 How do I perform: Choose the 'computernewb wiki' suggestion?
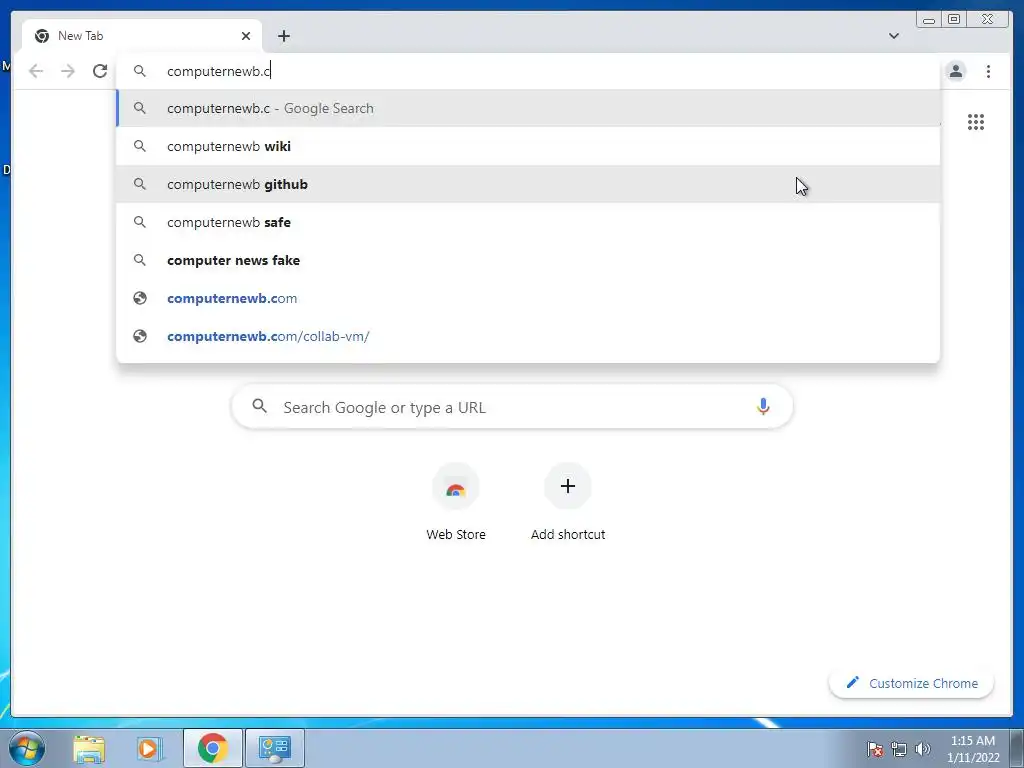(x=528, y=146)
